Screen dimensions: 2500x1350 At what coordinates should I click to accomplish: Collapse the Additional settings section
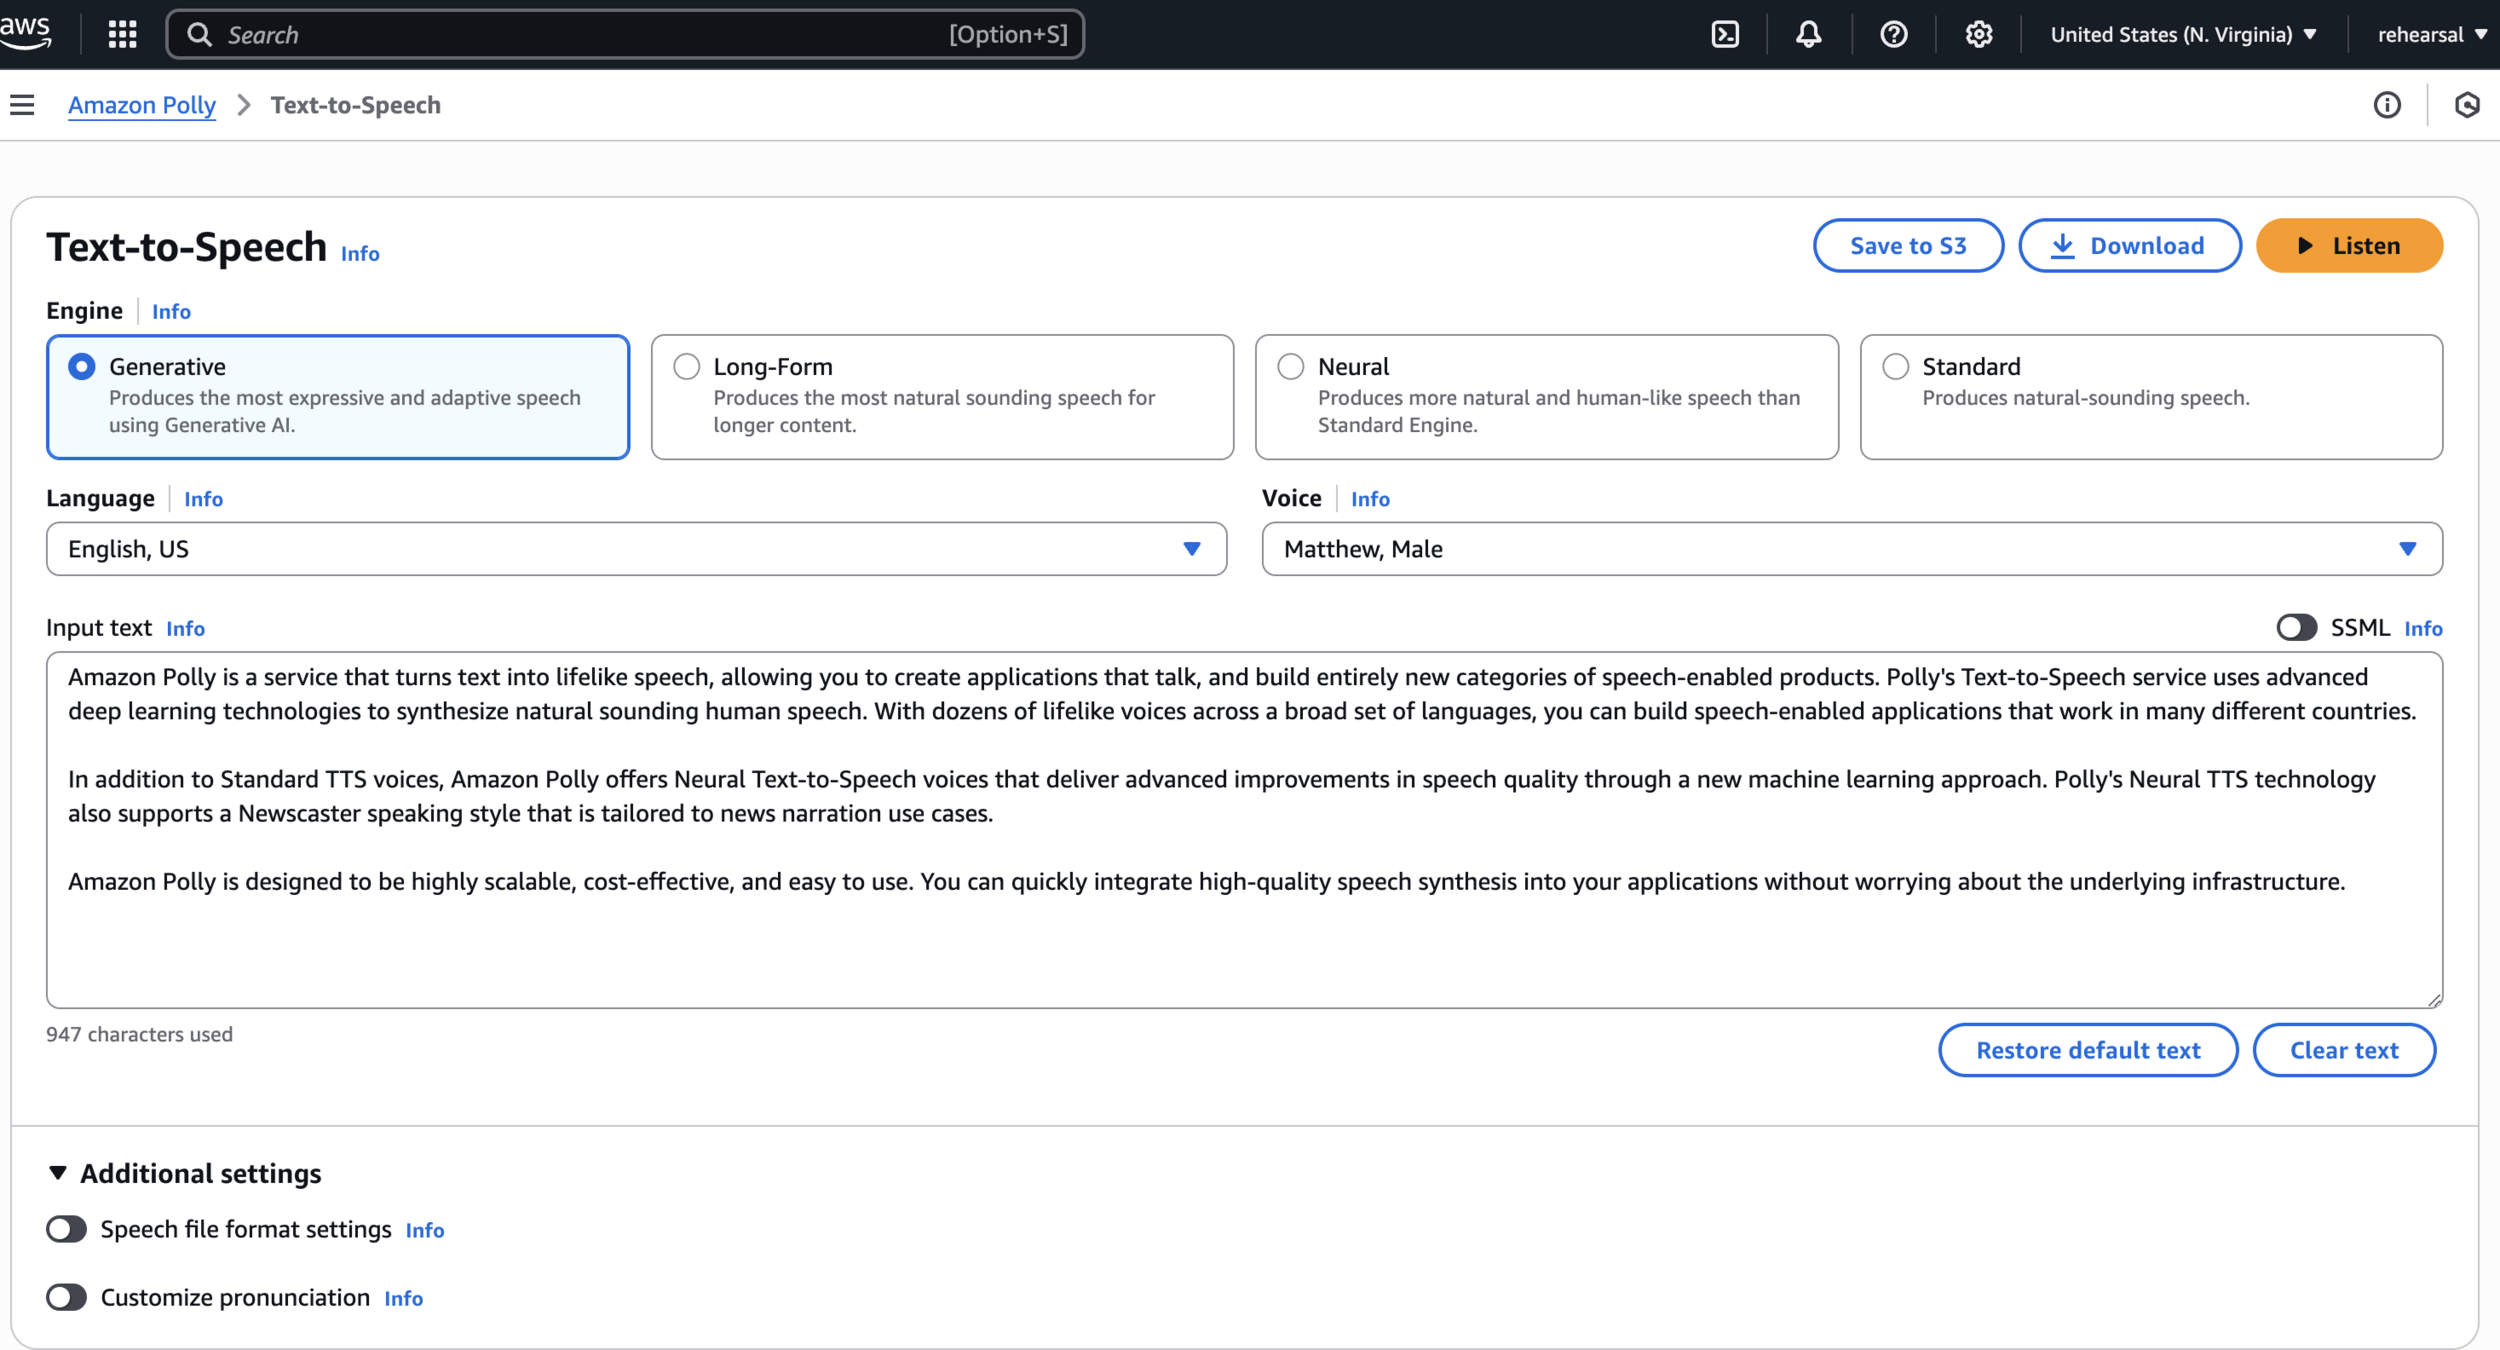point(58,1173)
